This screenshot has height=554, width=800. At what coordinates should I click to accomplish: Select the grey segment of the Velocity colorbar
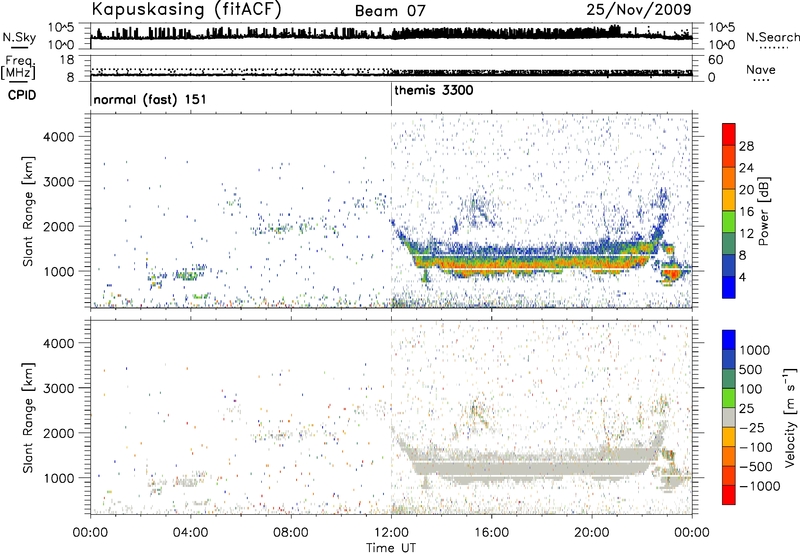pos(729,417)
